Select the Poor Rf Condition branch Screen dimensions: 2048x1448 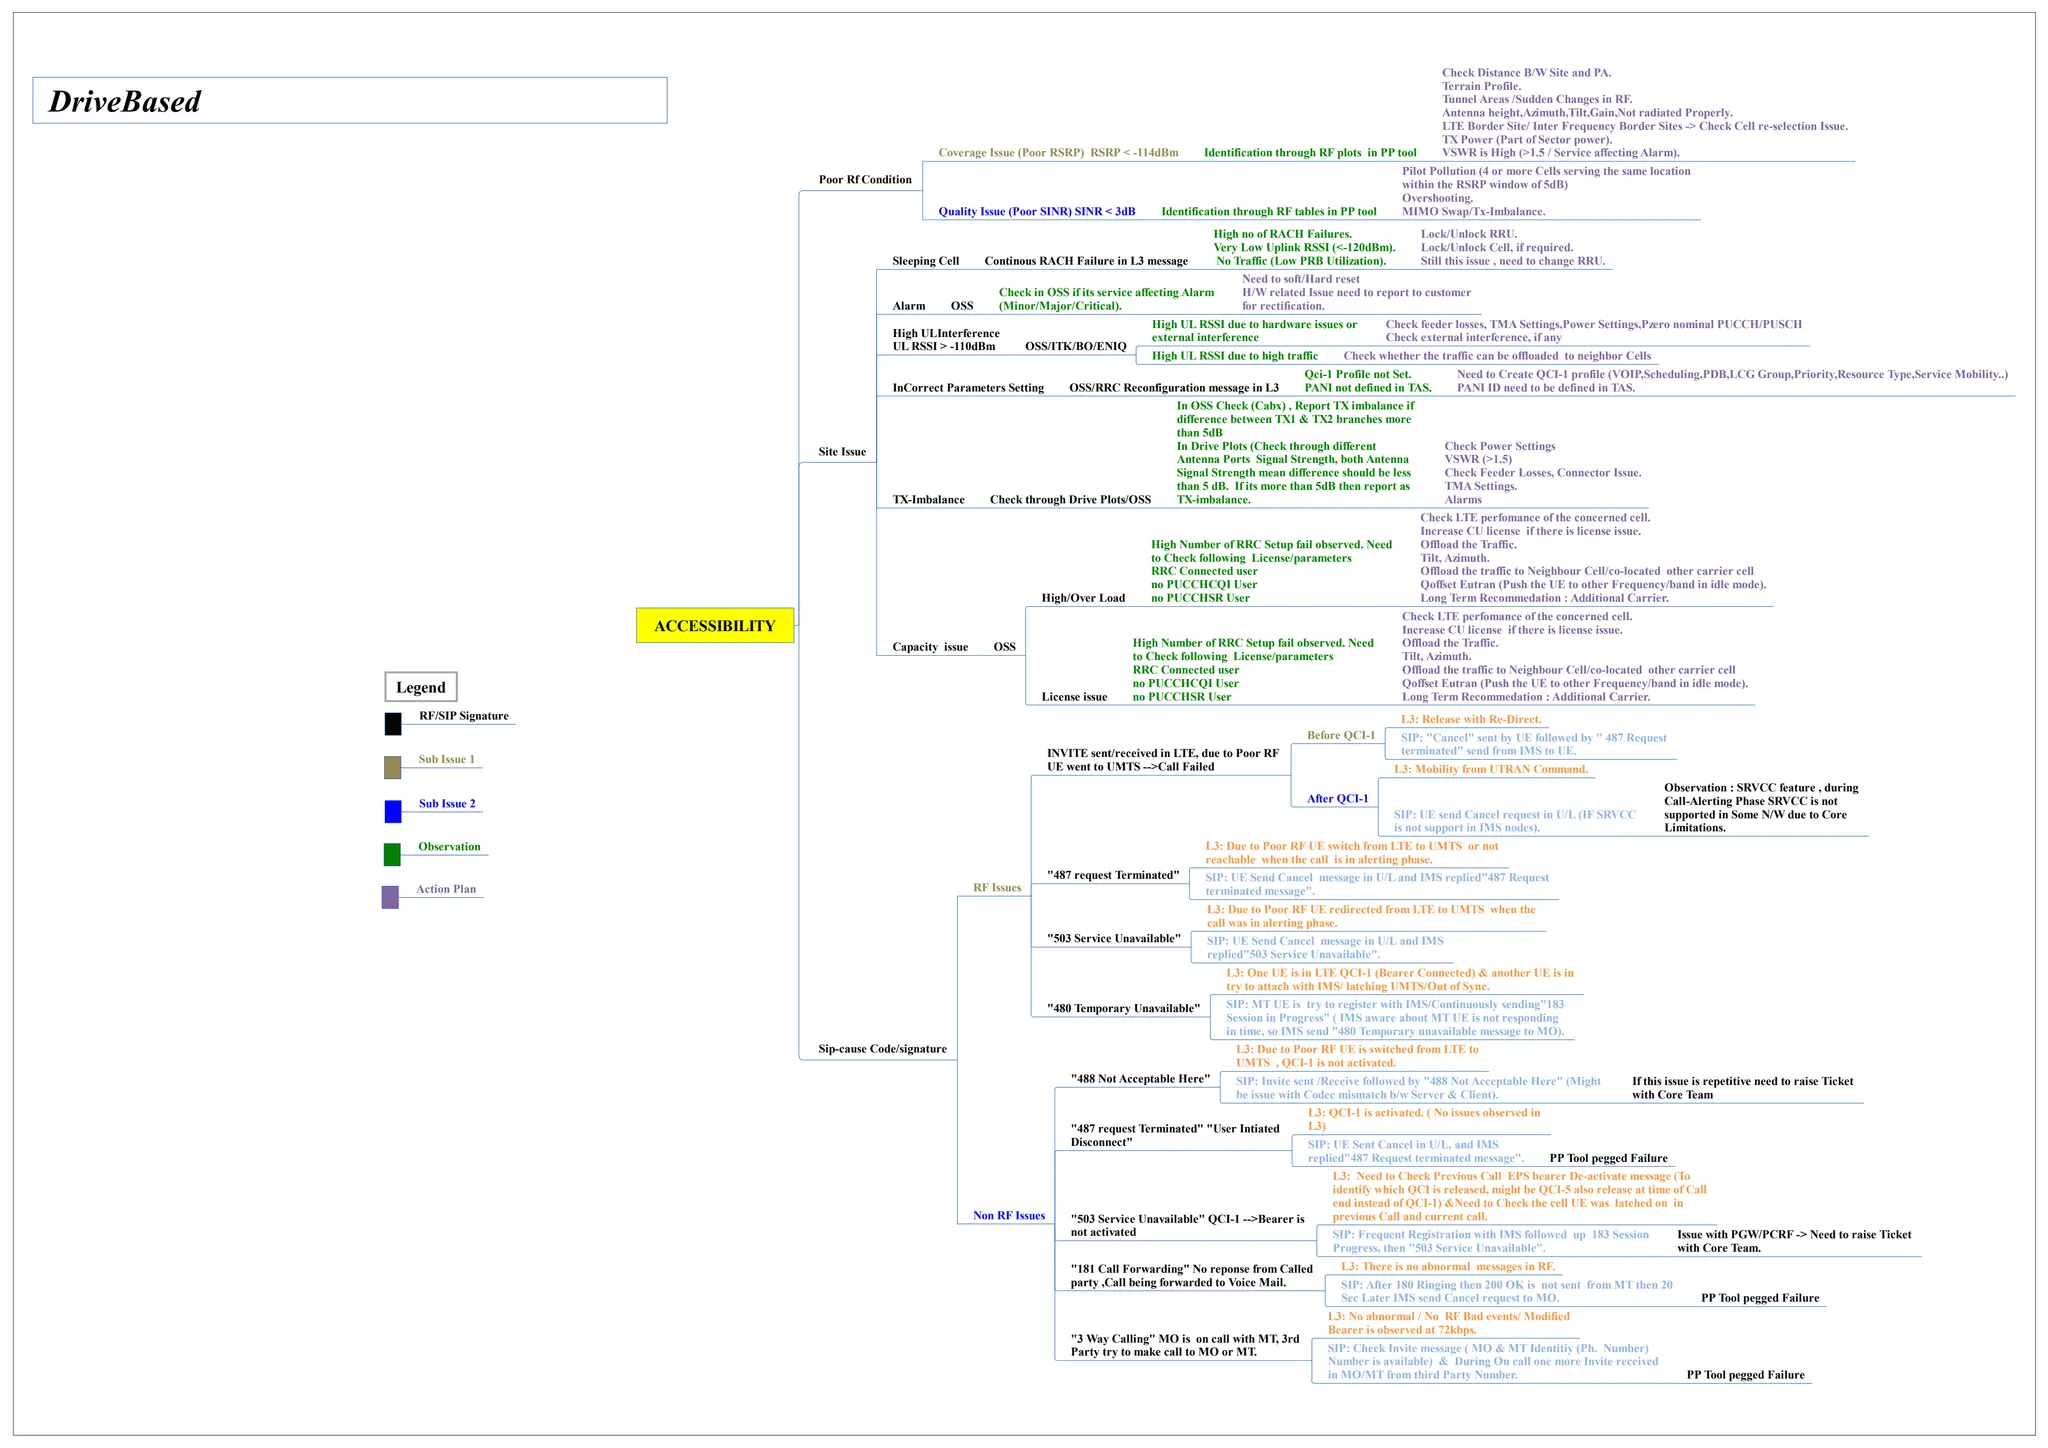click(x=864, y=180)
